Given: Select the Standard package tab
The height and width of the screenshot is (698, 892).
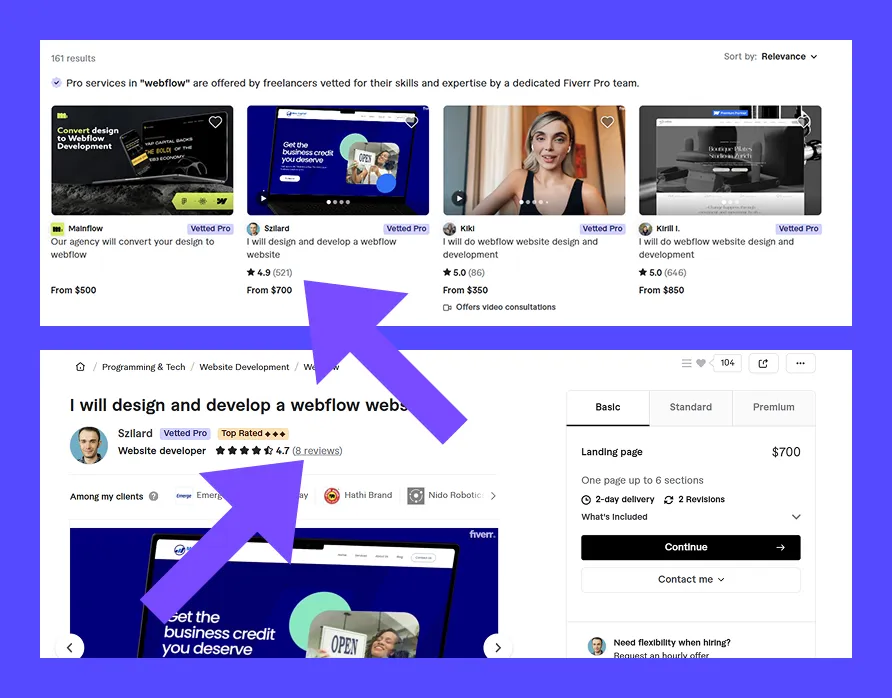Looking at the screenshot, I should coord(691,407).
